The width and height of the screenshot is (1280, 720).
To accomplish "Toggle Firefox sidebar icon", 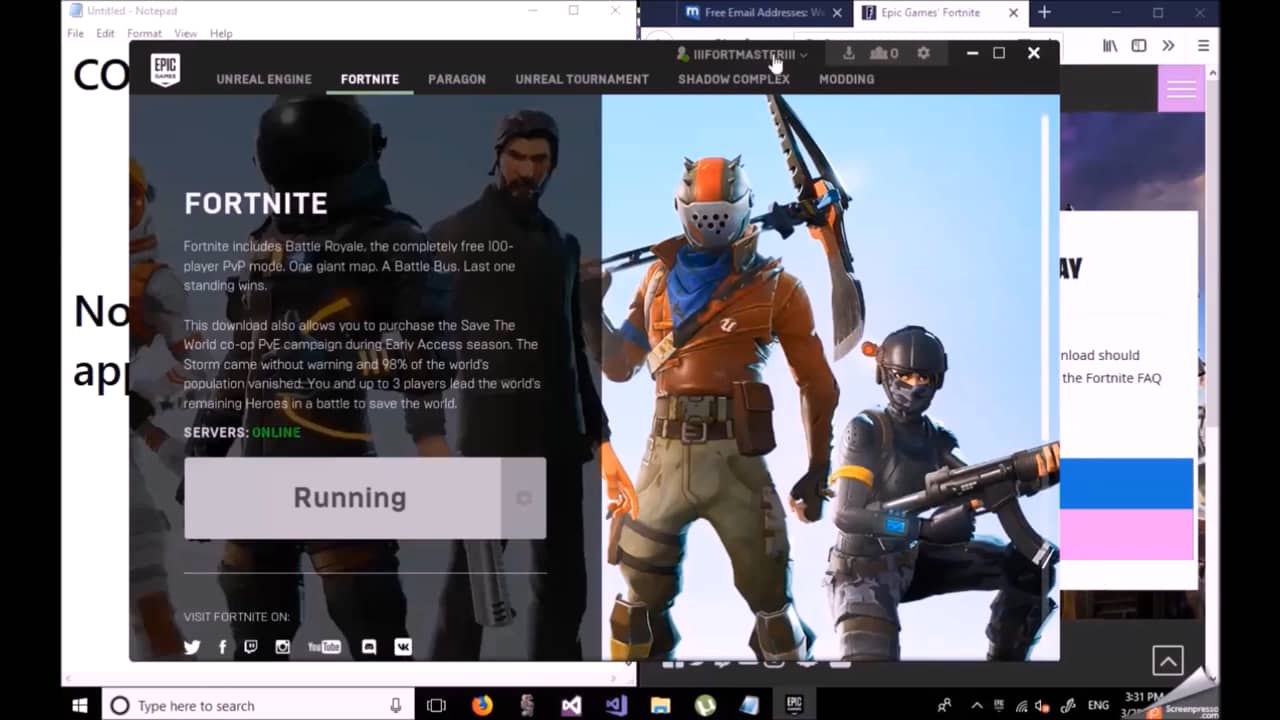I will (x=1139, y=45).
